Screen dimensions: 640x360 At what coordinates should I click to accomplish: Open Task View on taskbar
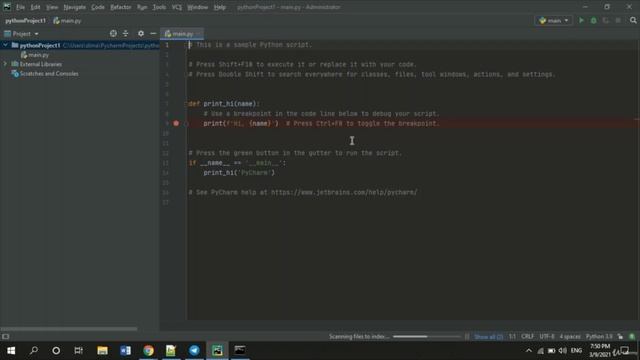click(78, 350)
